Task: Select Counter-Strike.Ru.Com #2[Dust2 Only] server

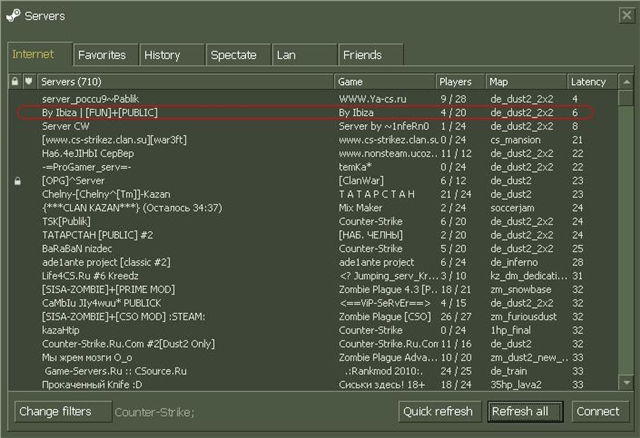Action: coord(312,344)
